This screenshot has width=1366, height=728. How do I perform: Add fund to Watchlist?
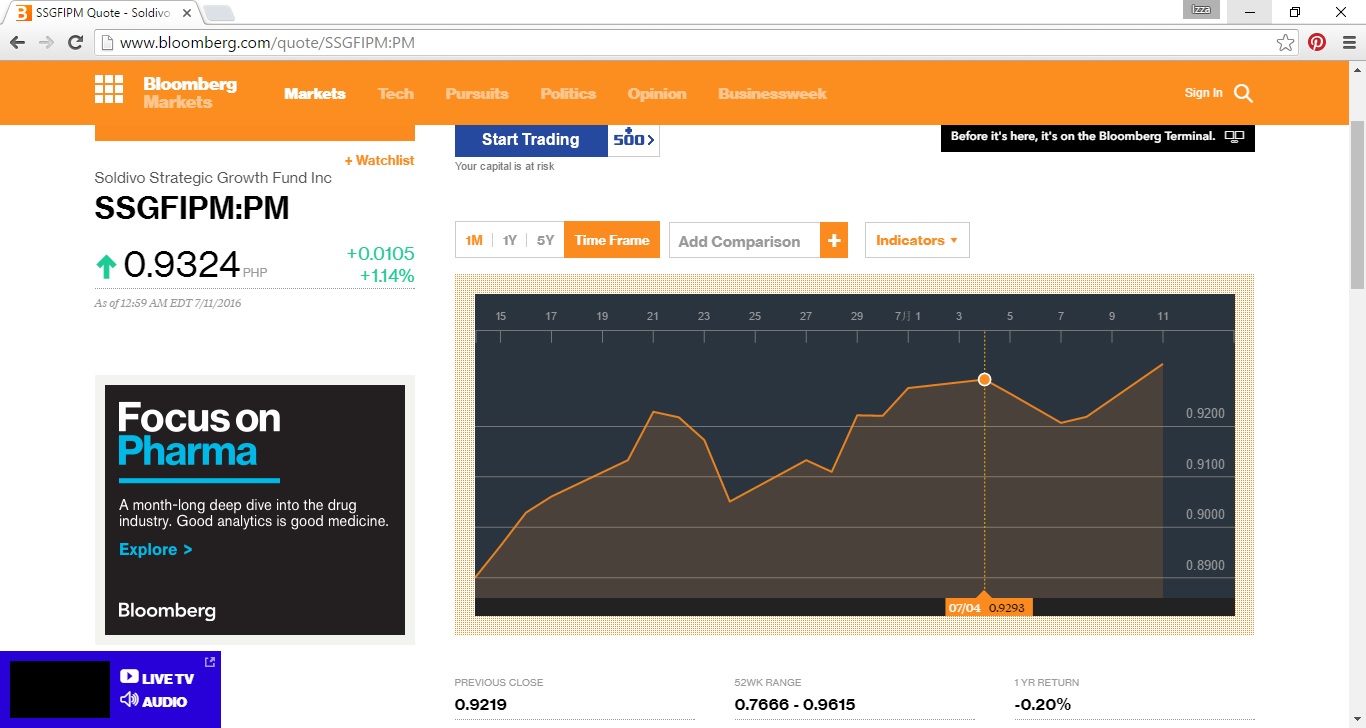click(379, 160)
